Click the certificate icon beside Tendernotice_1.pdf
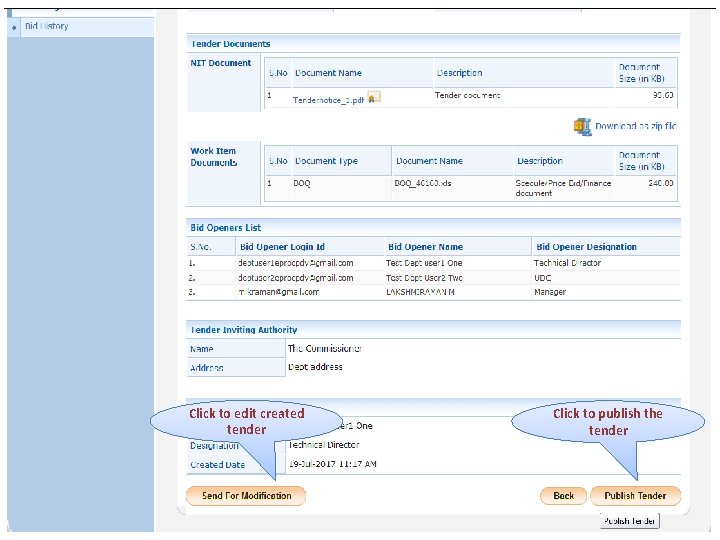The width and height of the screenshot is (720, 540). [374, 97]
